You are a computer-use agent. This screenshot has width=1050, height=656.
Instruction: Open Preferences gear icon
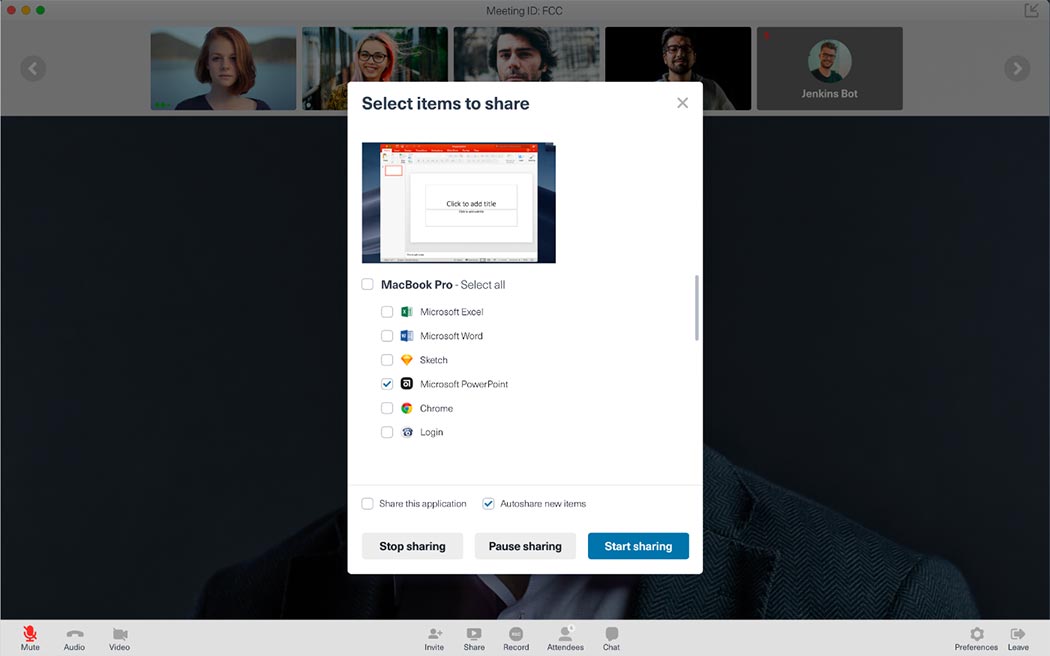coord(976,634)
